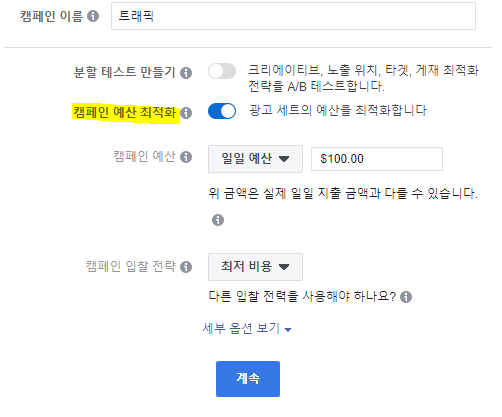Screen dimensions: 502x417
Task: Click info icon beside 캠페인 입찰 전략
Action: point(186,267)
